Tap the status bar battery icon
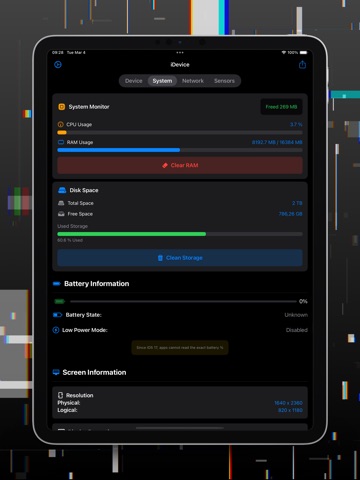This screenshot has height=480, width=360. coord(303,52)
